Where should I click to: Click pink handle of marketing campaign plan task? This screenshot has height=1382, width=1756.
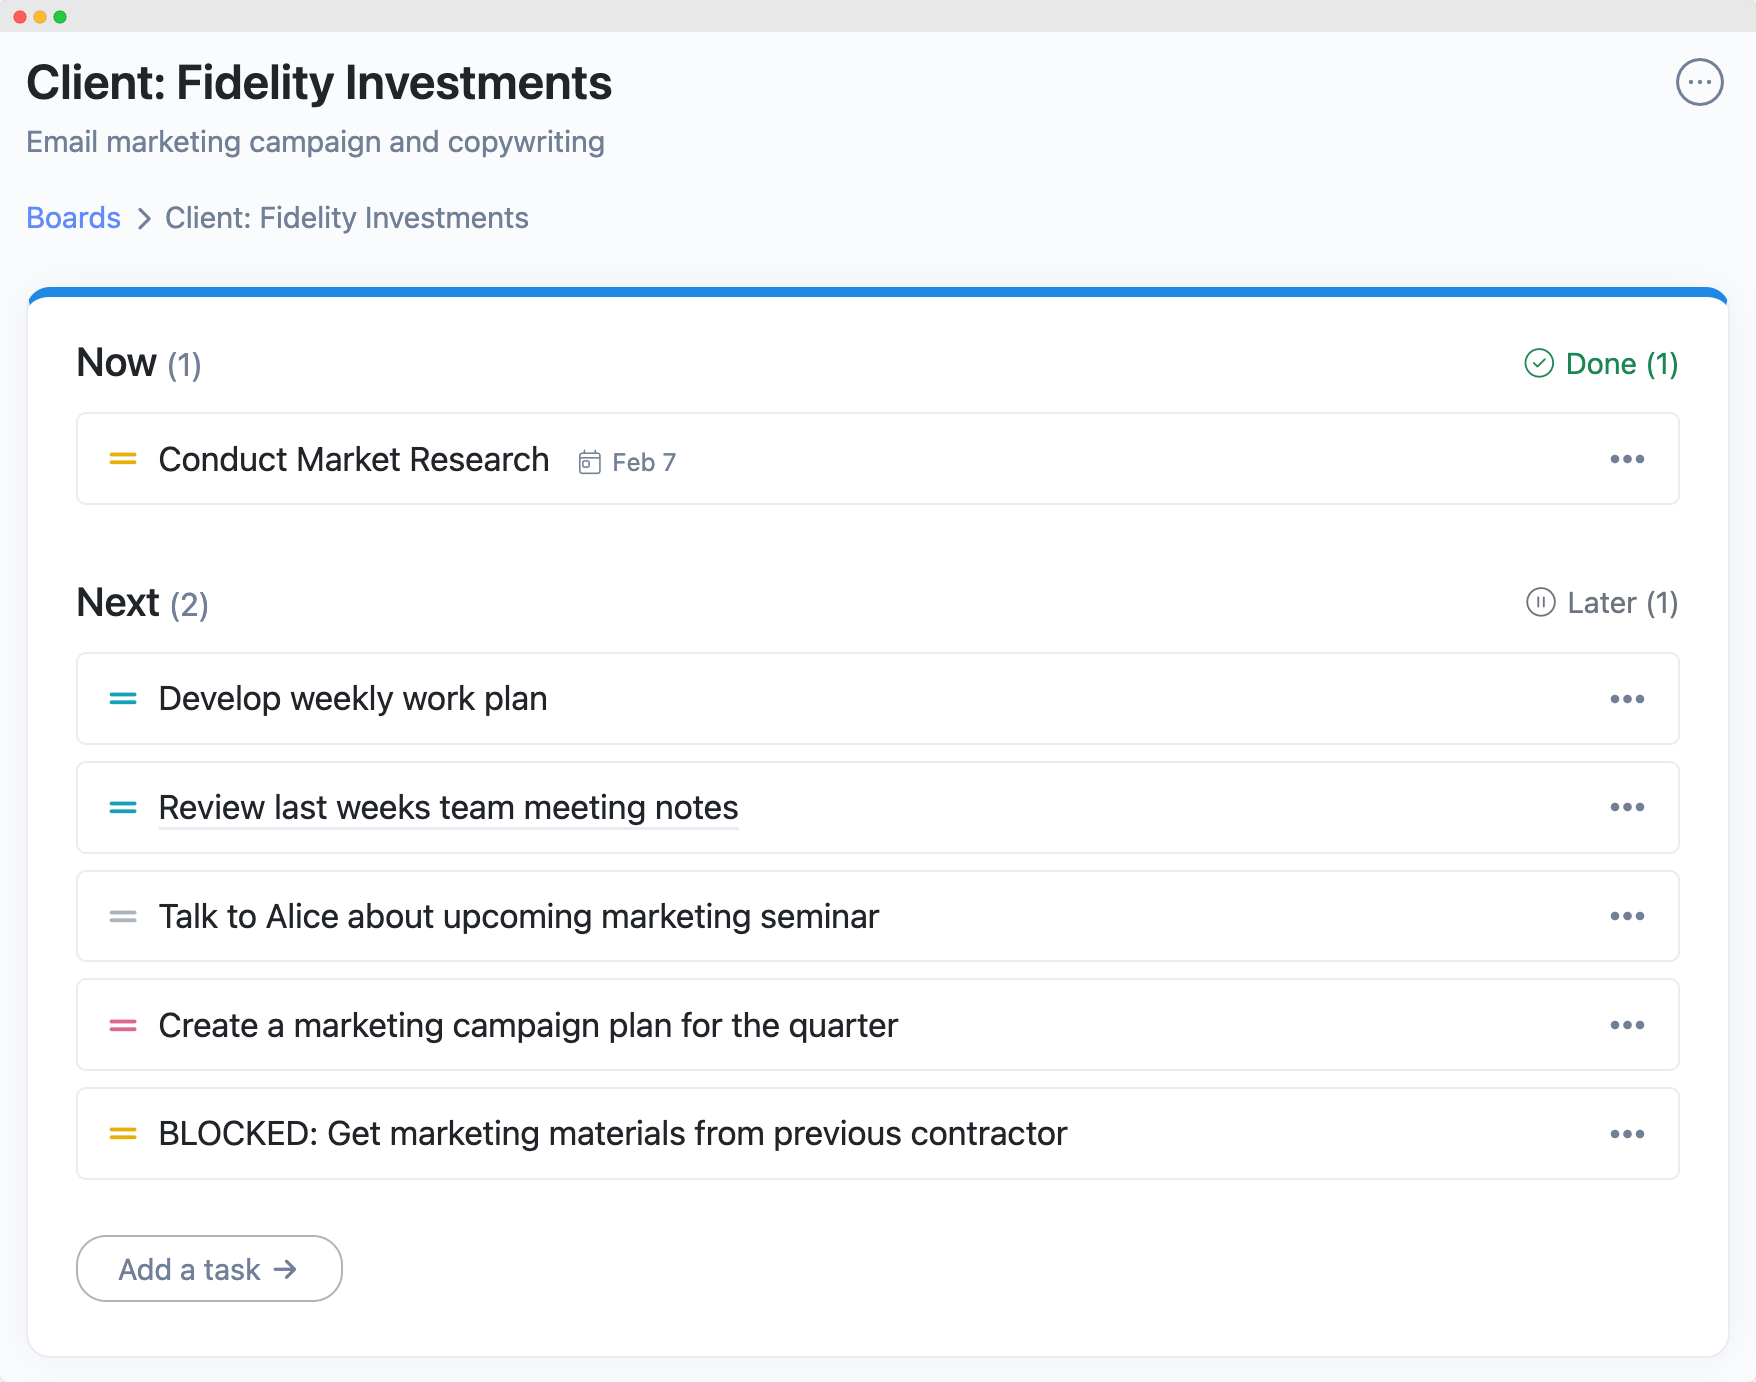tap(123, 1025)
